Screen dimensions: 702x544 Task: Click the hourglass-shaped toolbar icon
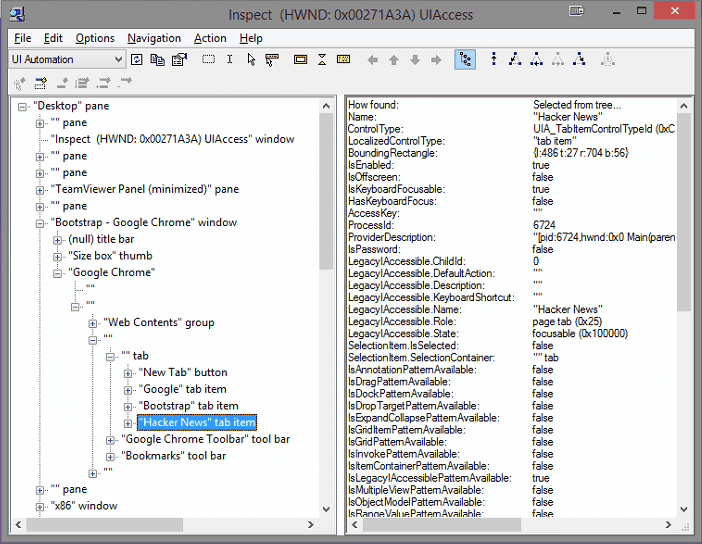point(322,60)
